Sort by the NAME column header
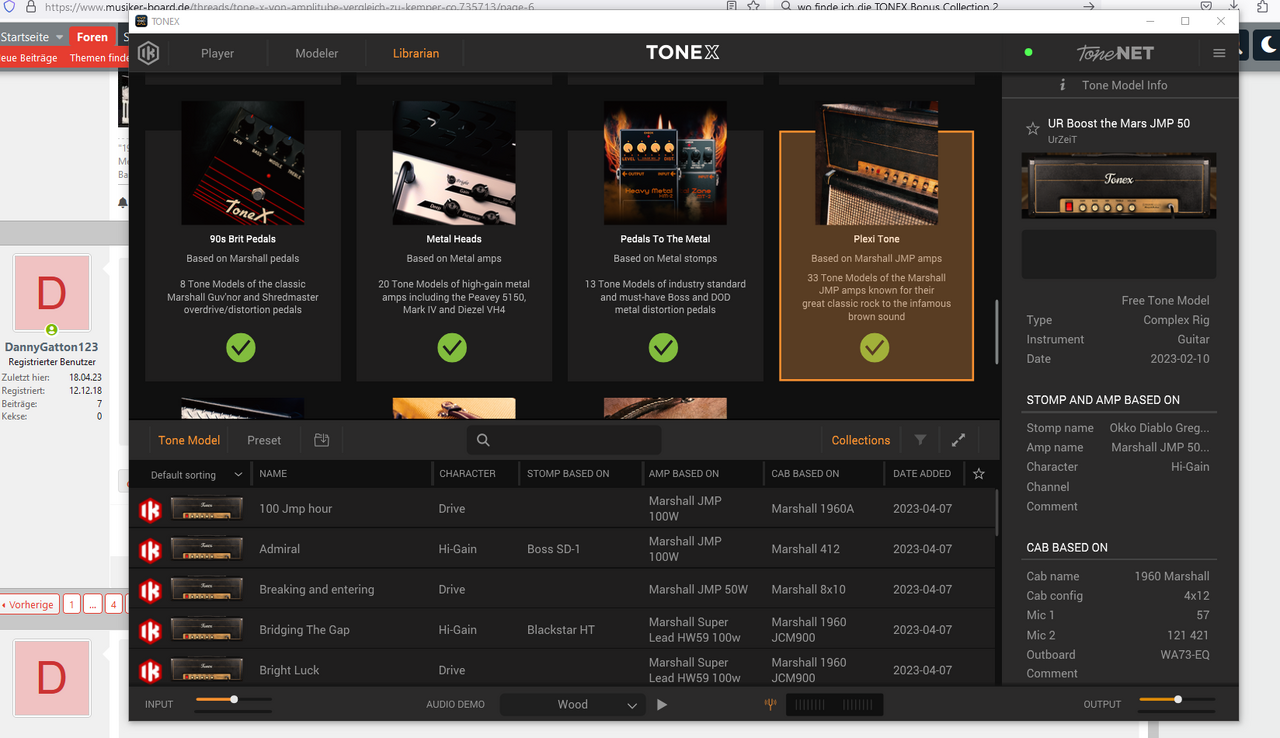The image size is (1280, 738). (x=273, y=474)
